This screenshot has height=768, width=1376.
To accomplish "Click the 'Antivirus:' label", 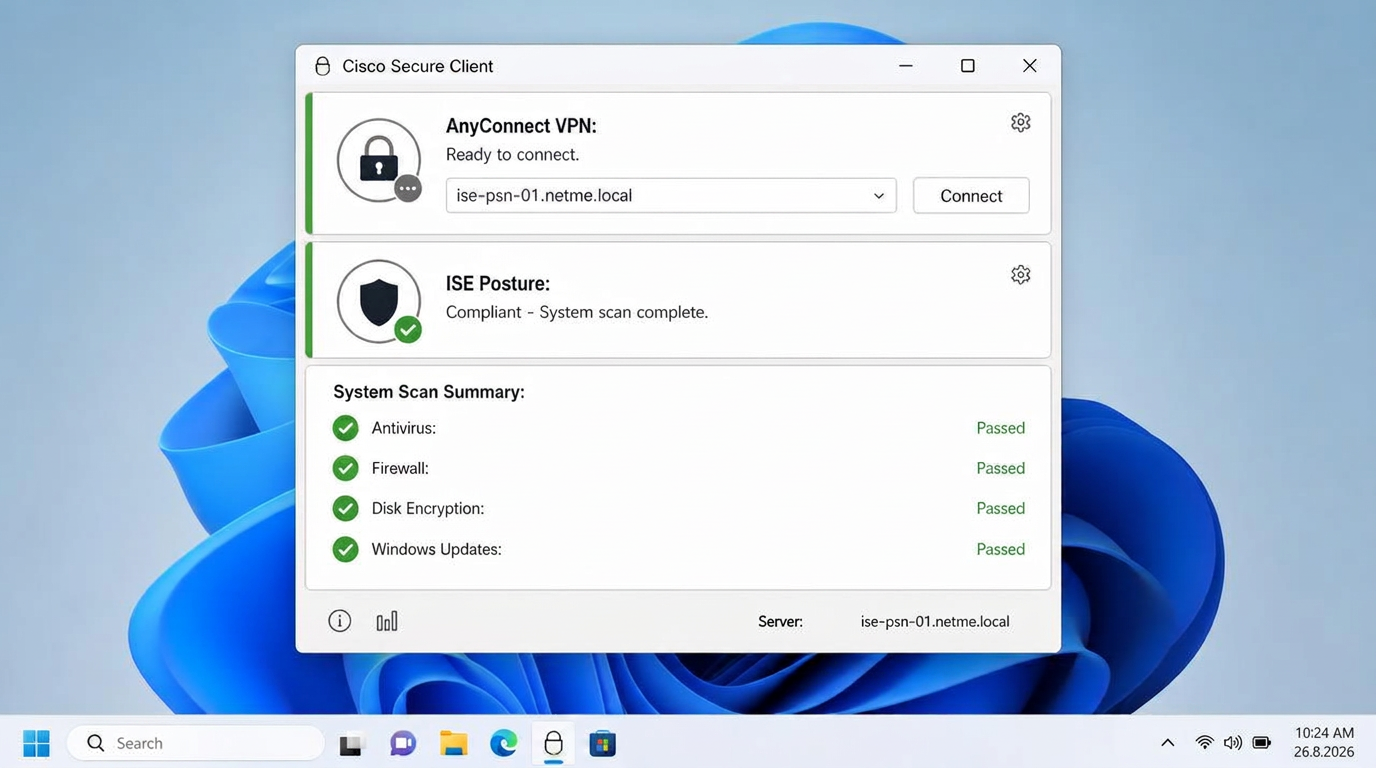I will pyautogui.click(x=404, y=428).
